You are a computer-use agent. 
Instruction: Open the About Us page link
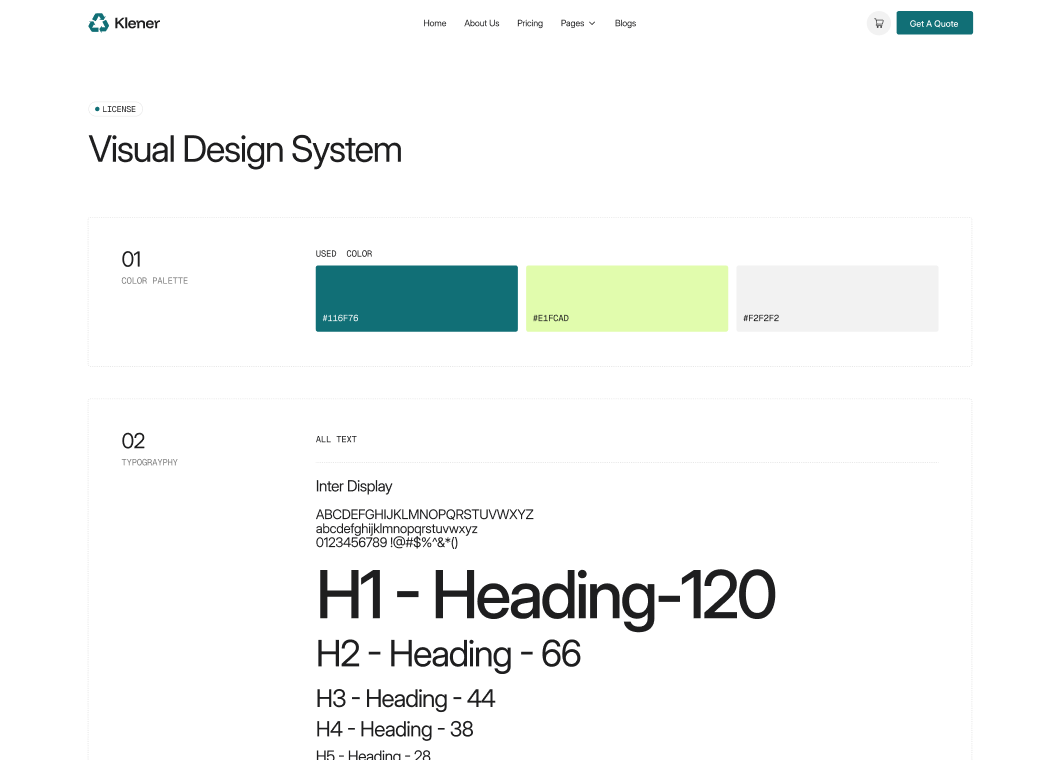(482, 23)
